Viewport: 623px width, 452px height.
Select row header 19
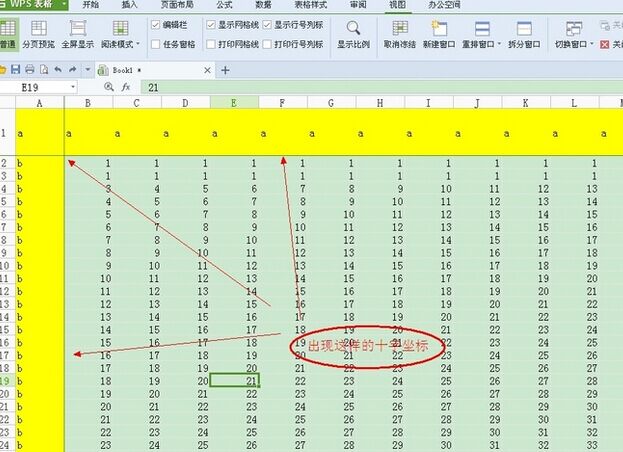(x=8, y=381)
